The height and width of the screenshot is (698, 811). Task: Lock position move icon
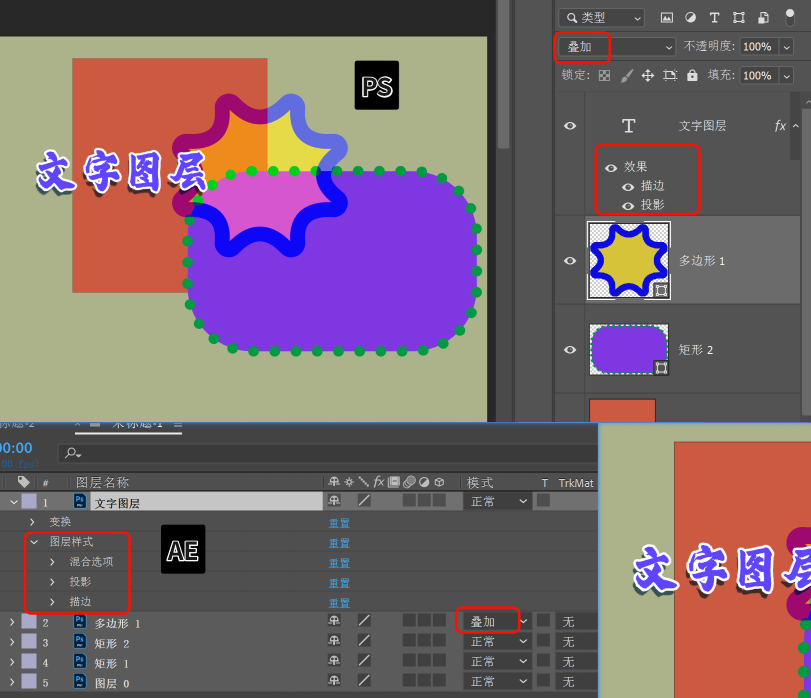(648, 76)
